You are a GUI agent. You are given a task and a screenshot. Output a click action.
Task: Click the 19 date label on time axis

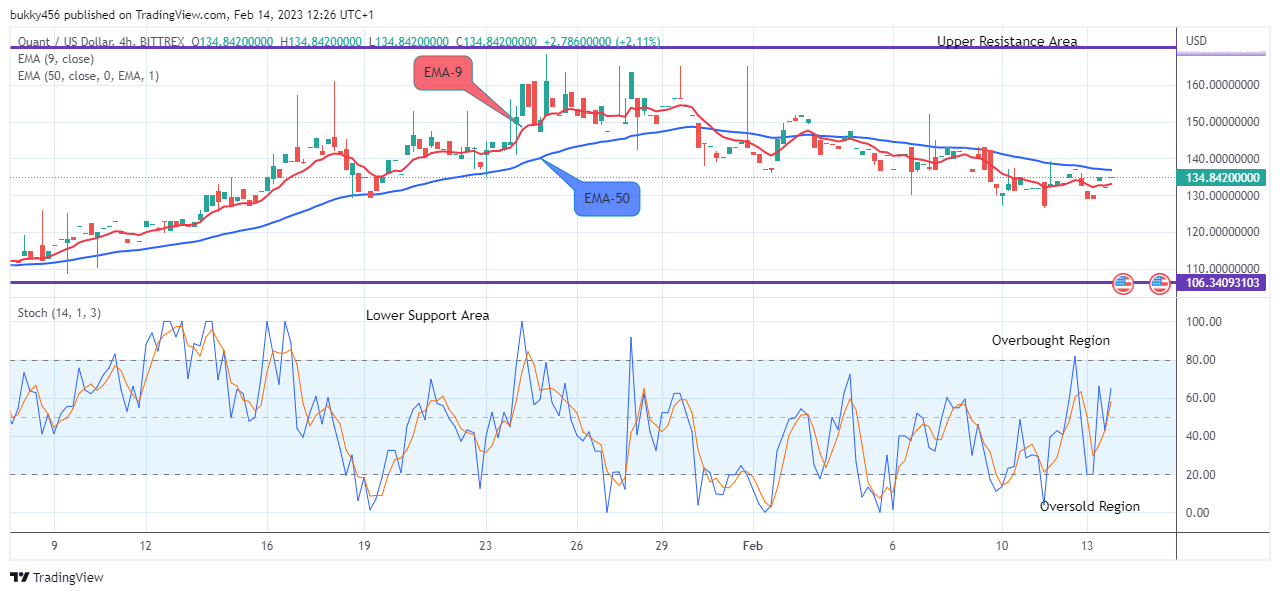(x=364, y=546)
